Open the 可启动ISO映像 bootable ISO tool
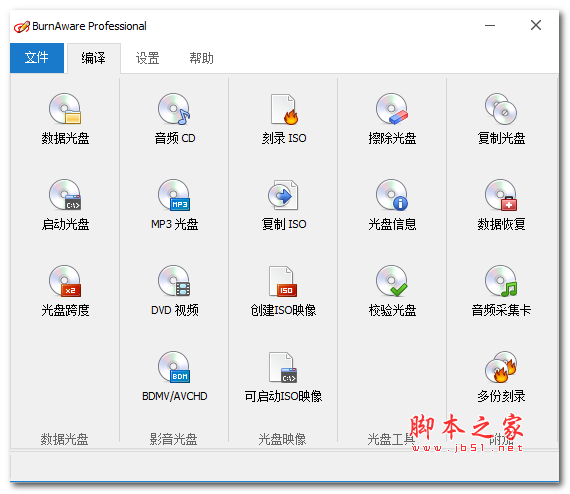The image size is (570, 494). pos(284,377)
